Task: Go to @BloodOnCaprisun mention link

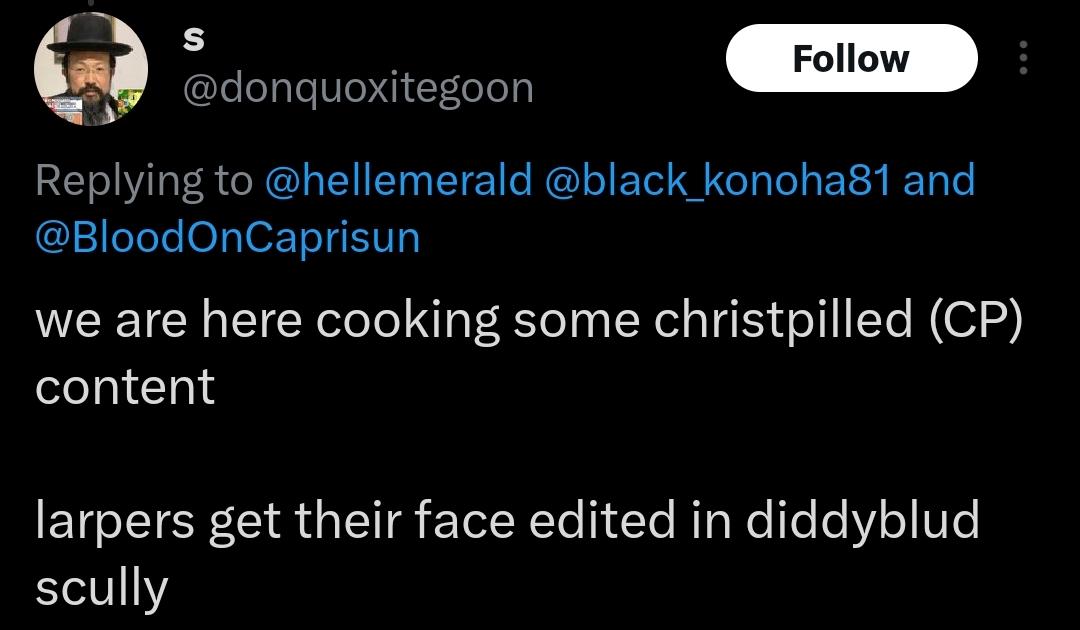Action: tap(227, 238)
